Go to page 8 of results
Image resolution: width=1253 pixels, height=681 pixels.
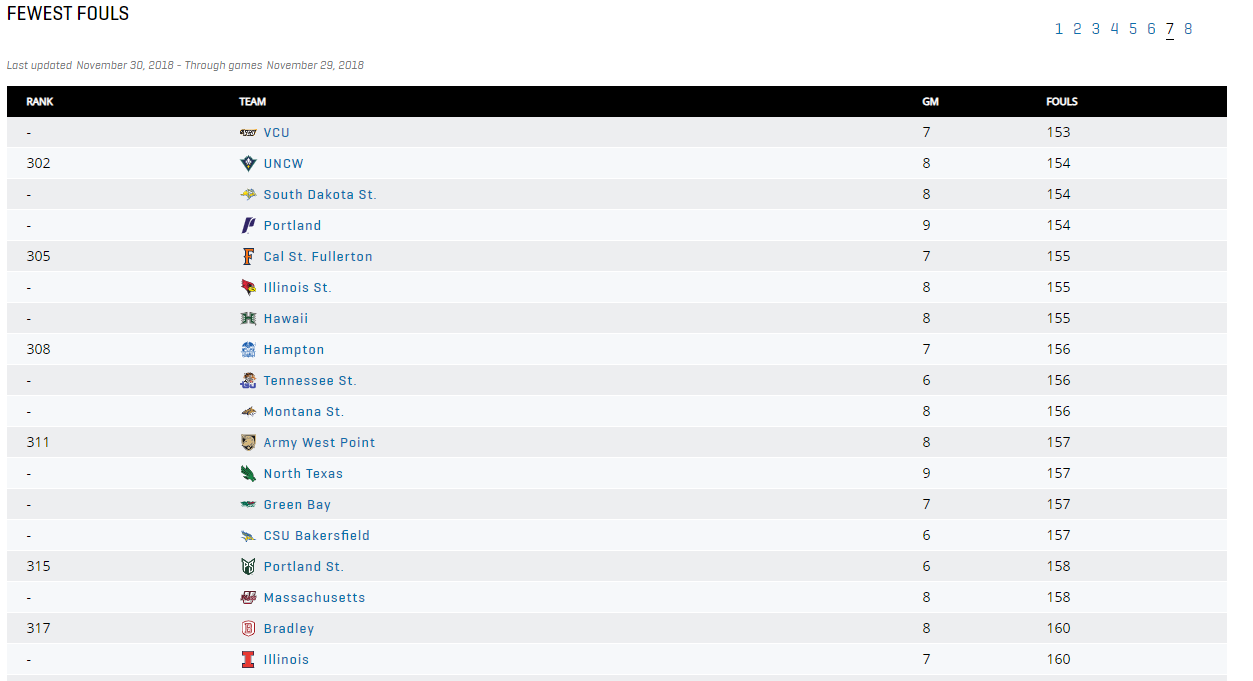point(1188,29)
